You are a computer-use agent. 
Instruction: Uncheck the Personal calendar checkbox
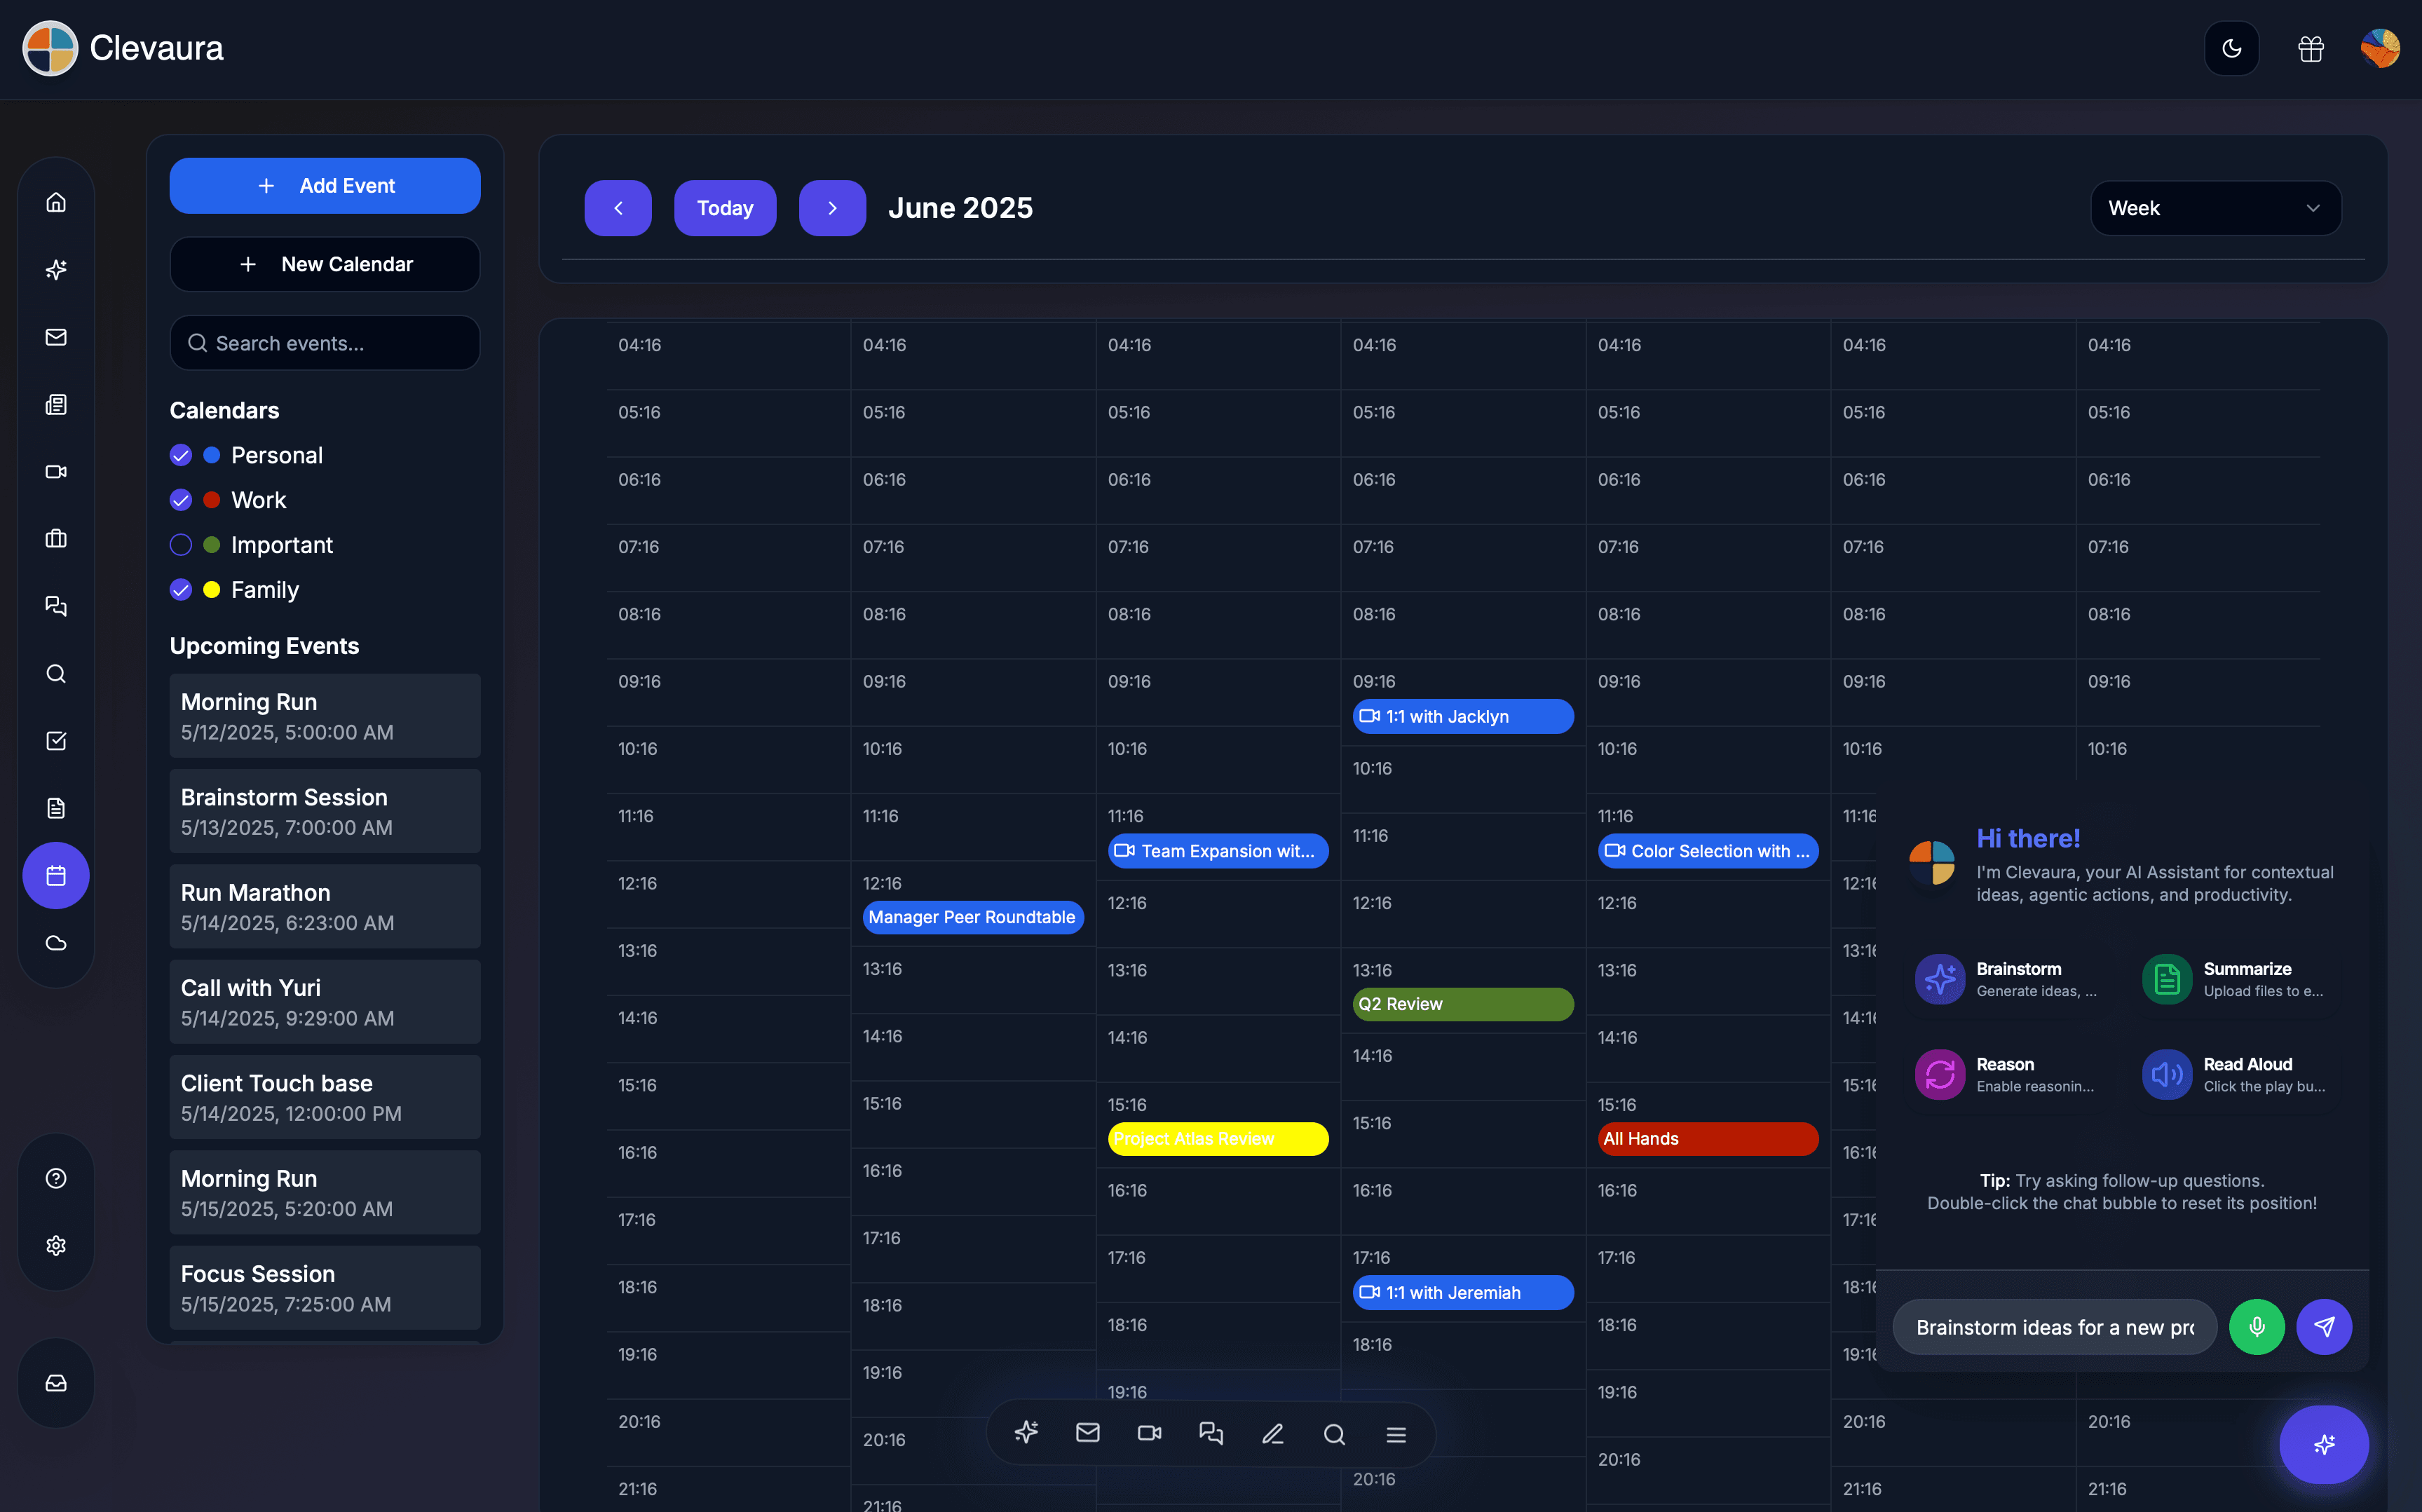tap(181, 456)
